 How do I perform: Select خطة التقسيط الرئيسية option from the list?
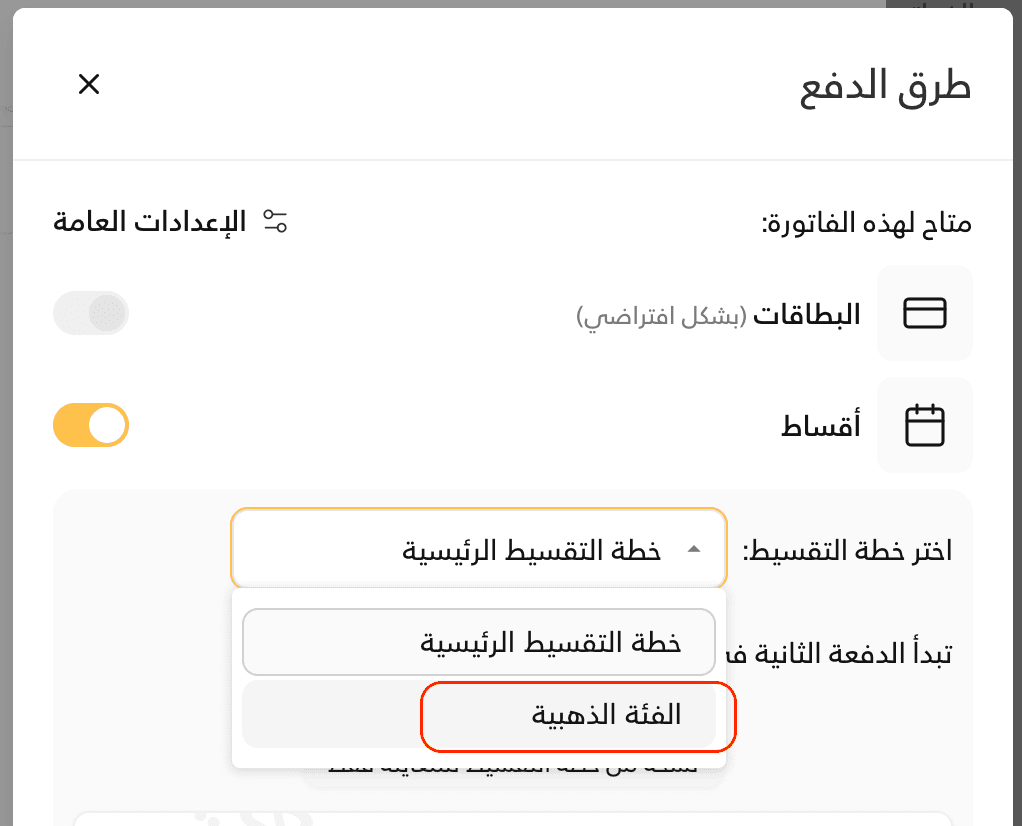(479, 642)
